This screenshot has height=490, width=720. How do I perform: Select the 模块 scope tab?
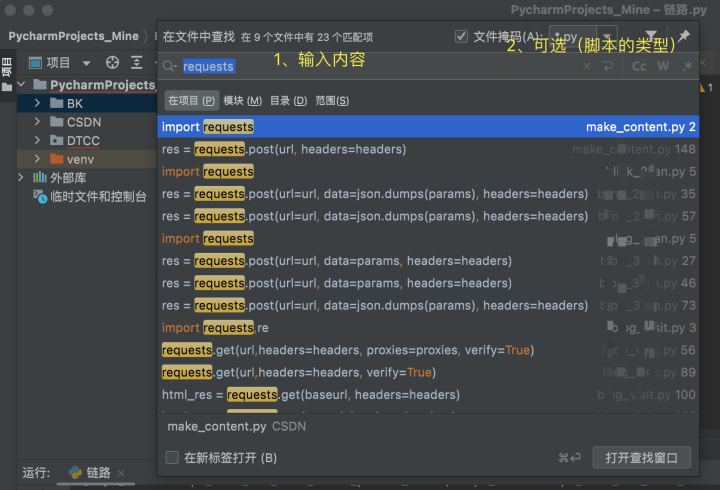(x=242, y=101)
